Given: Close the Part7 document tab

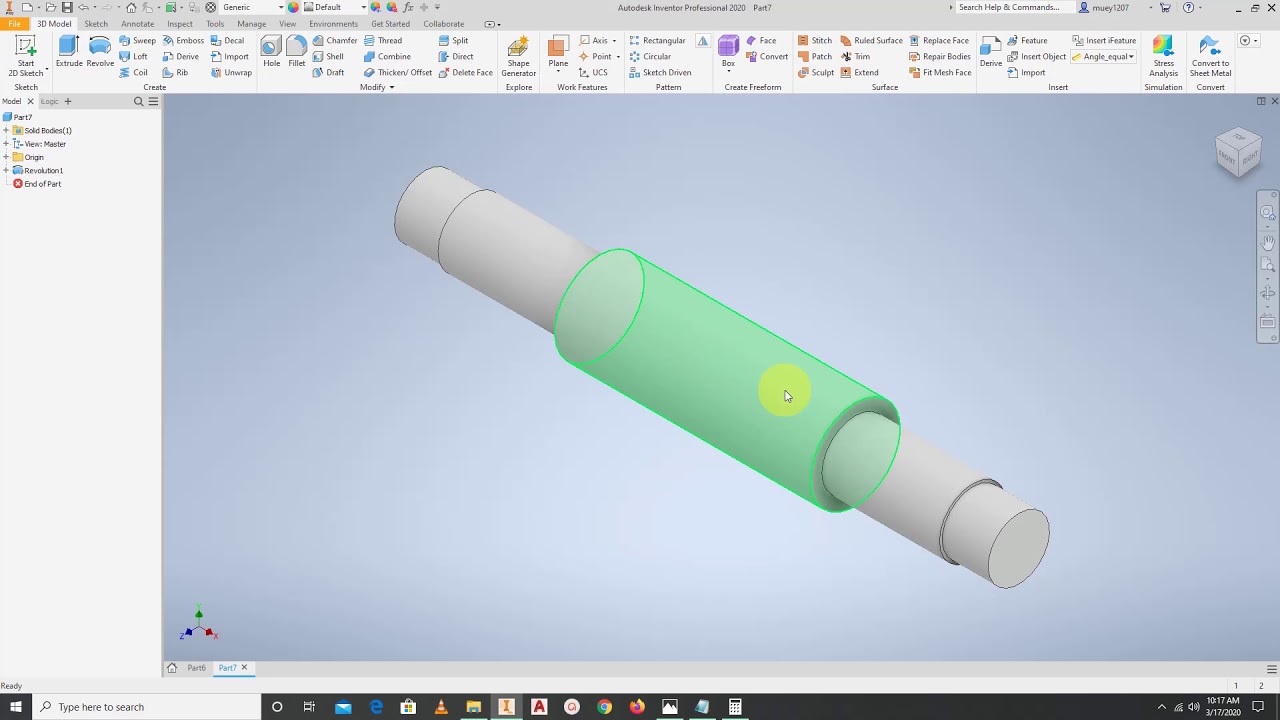Looking at the screenshot, I should (244, 668).
